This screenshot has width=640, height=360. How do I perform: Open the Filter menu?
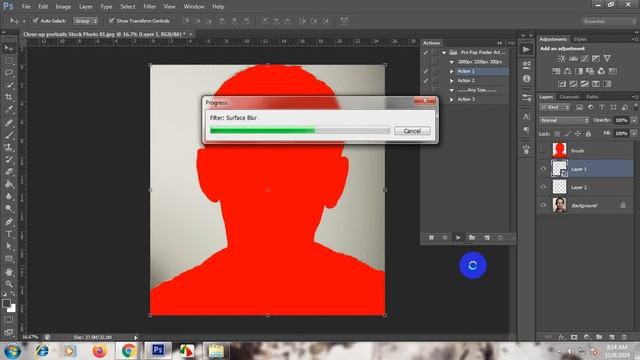click(x=149, y=7)
